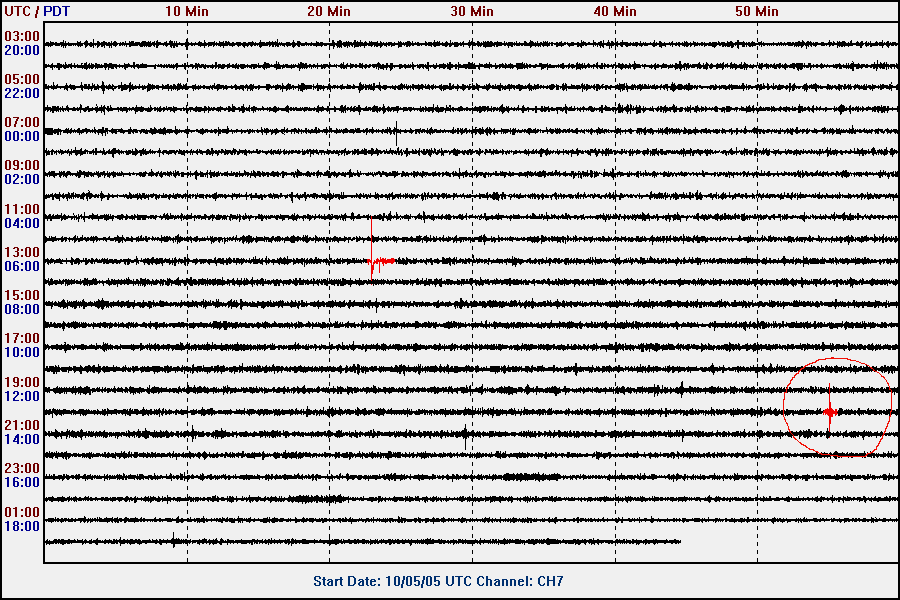Image resolution: width=900 pixels, height=600 pixels.
Task: Select the 20 Min column header
Action: 329,11
